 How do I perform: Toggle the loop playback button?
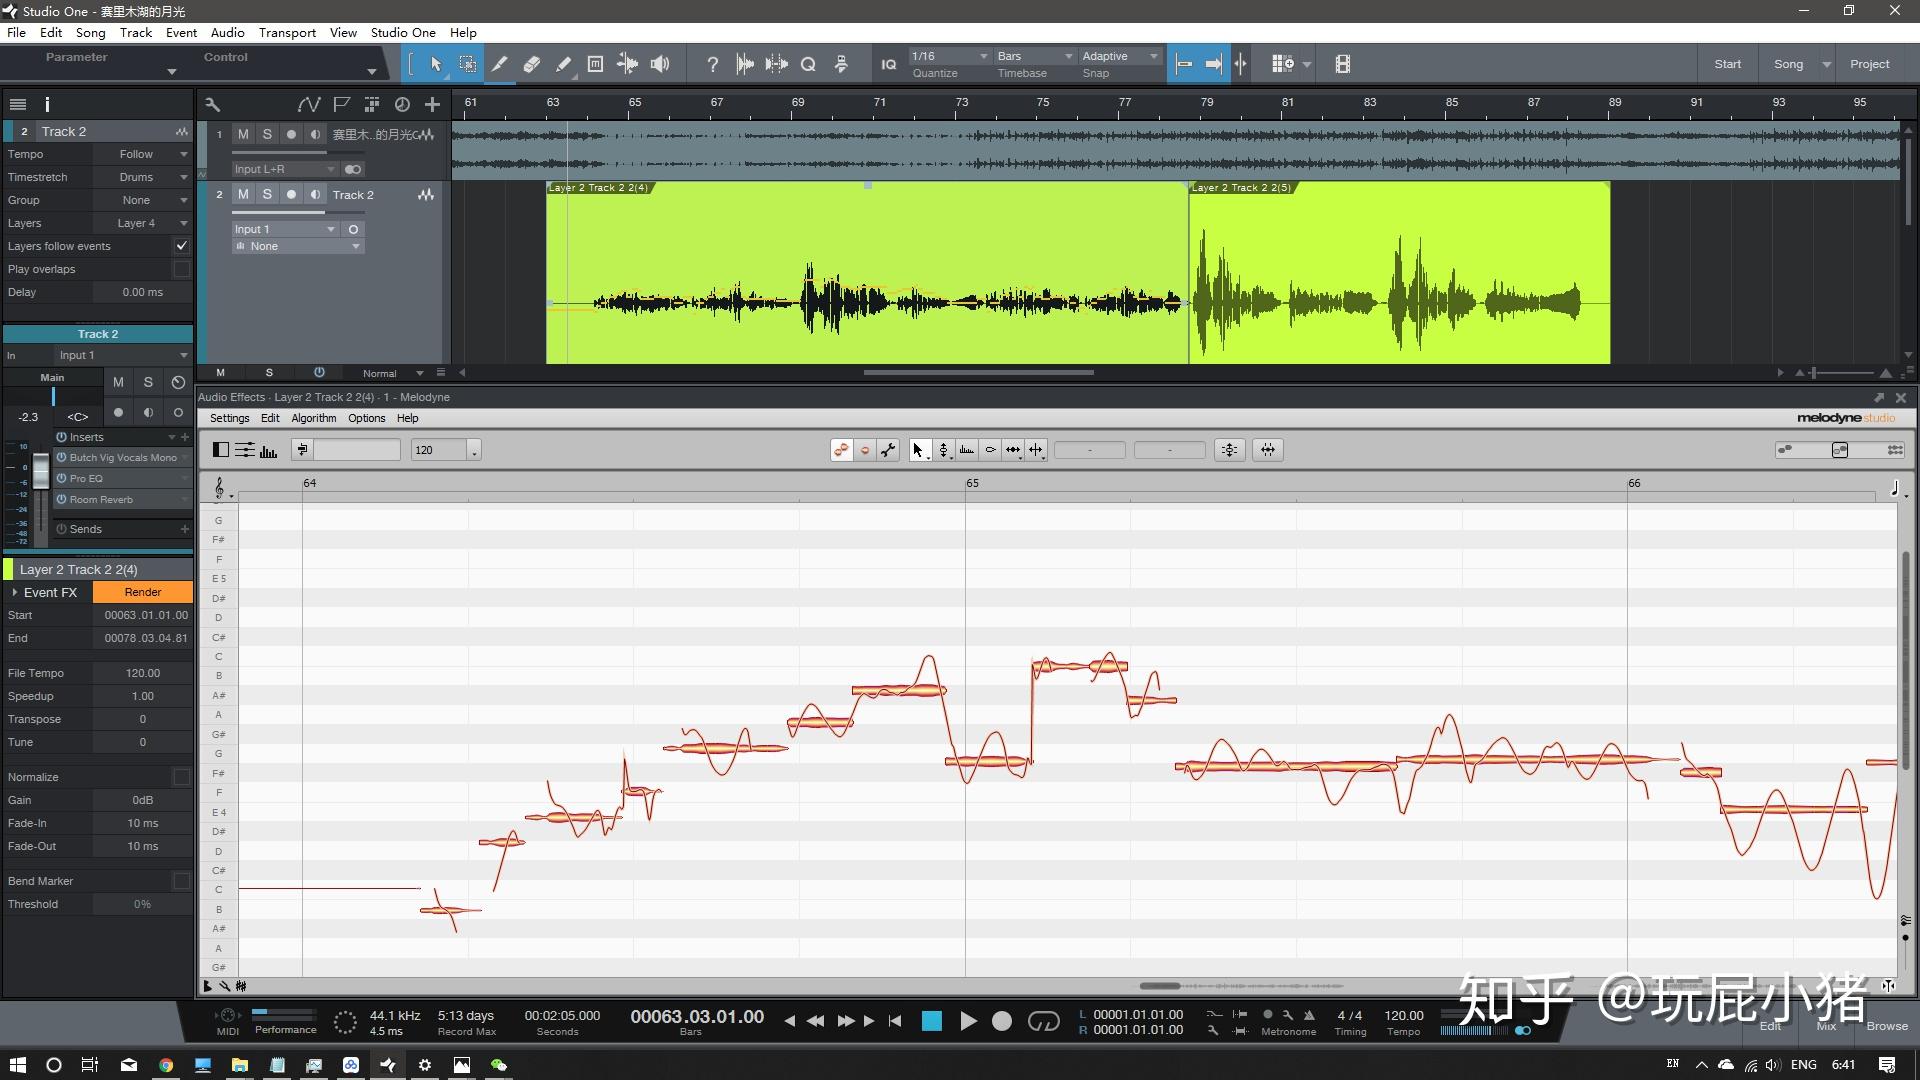pos(1043,1021)
